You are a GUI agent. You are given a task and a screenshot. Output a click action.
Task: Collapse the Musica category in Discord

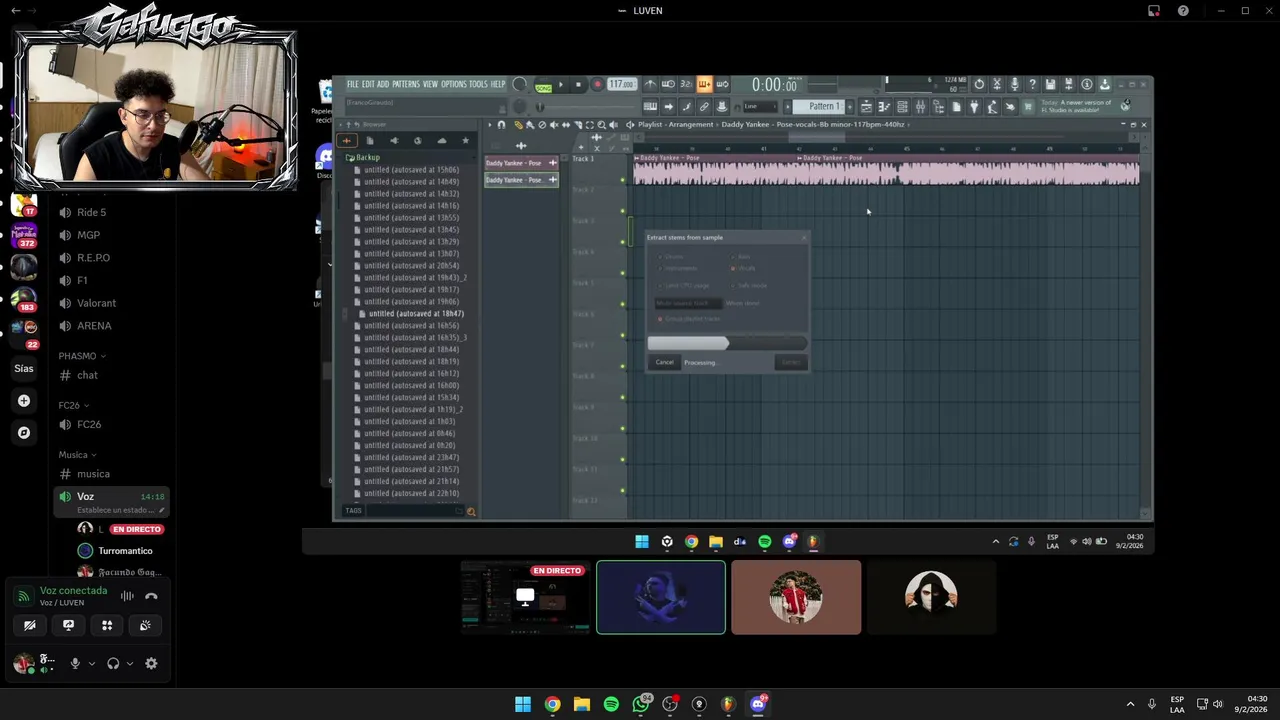point(77,455)
